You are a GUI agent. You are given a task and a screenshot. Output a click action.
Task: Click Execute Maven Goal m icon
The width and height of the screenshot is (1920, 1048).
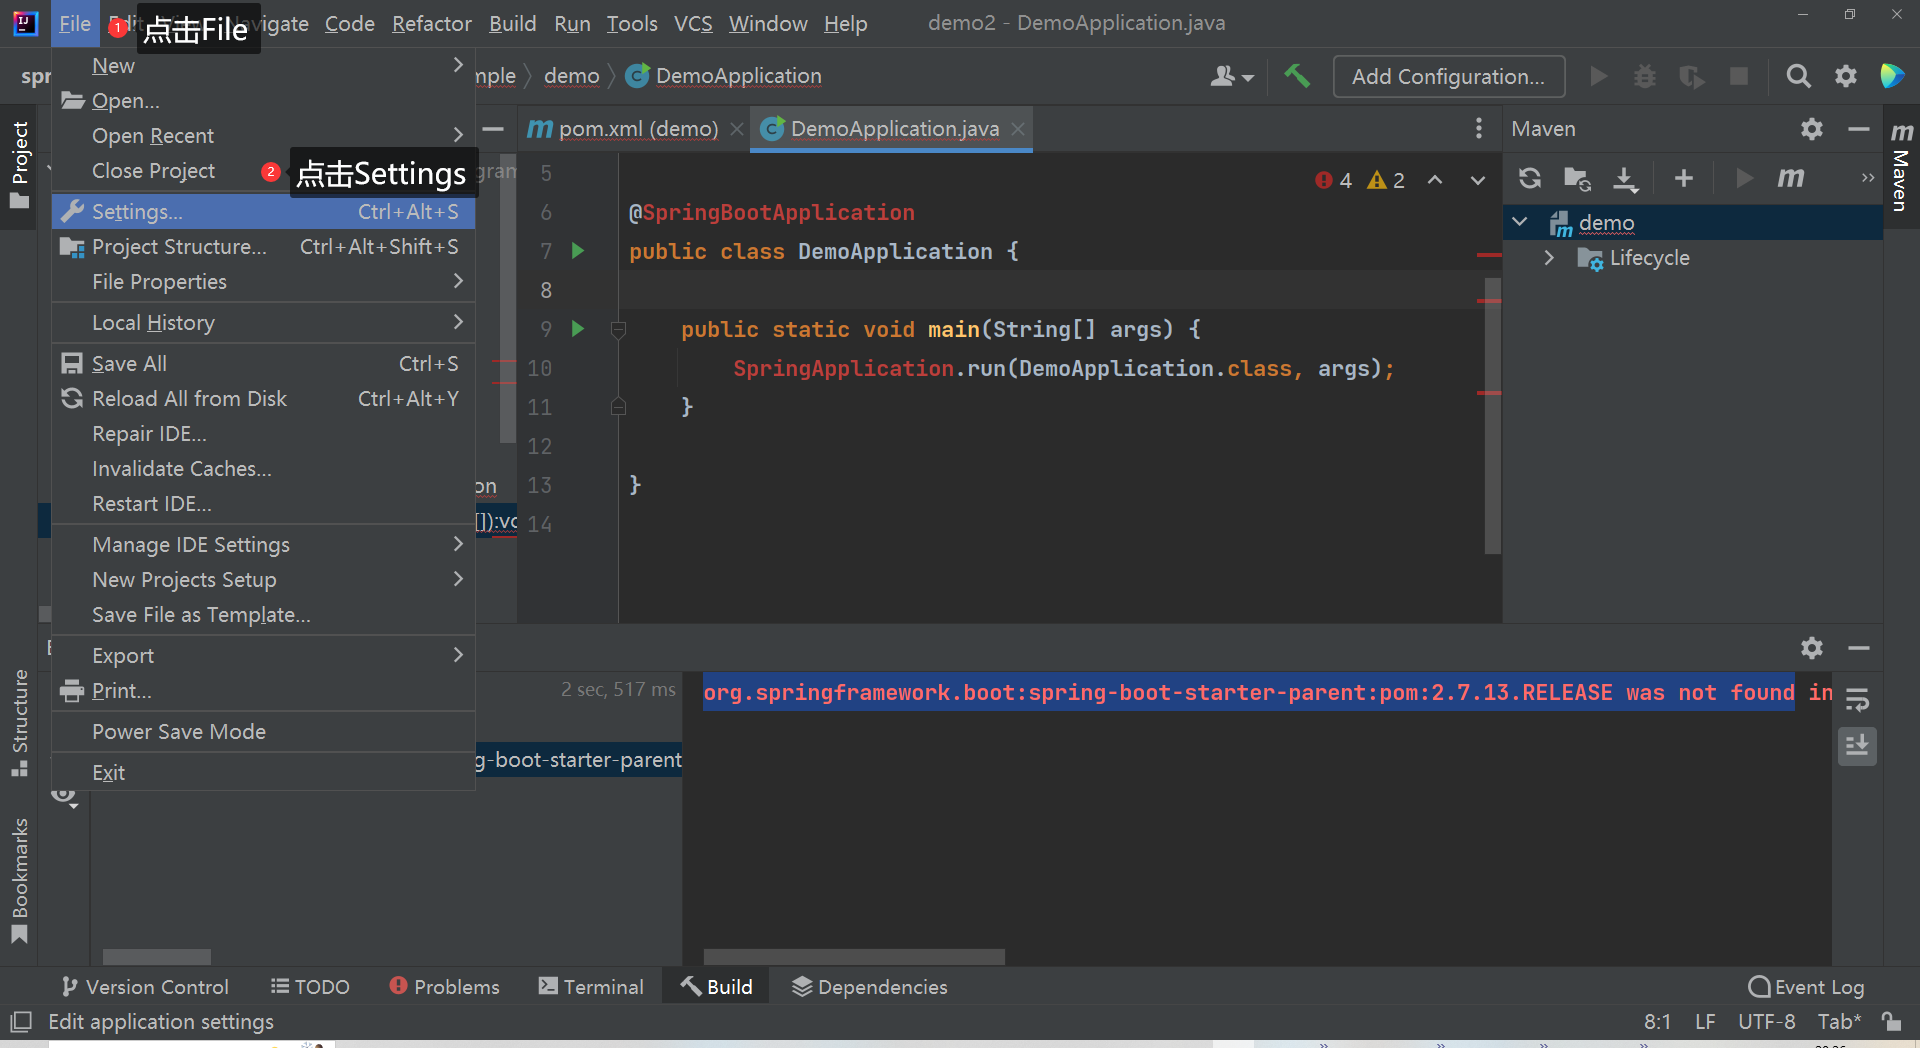(x=1791, y=178)
